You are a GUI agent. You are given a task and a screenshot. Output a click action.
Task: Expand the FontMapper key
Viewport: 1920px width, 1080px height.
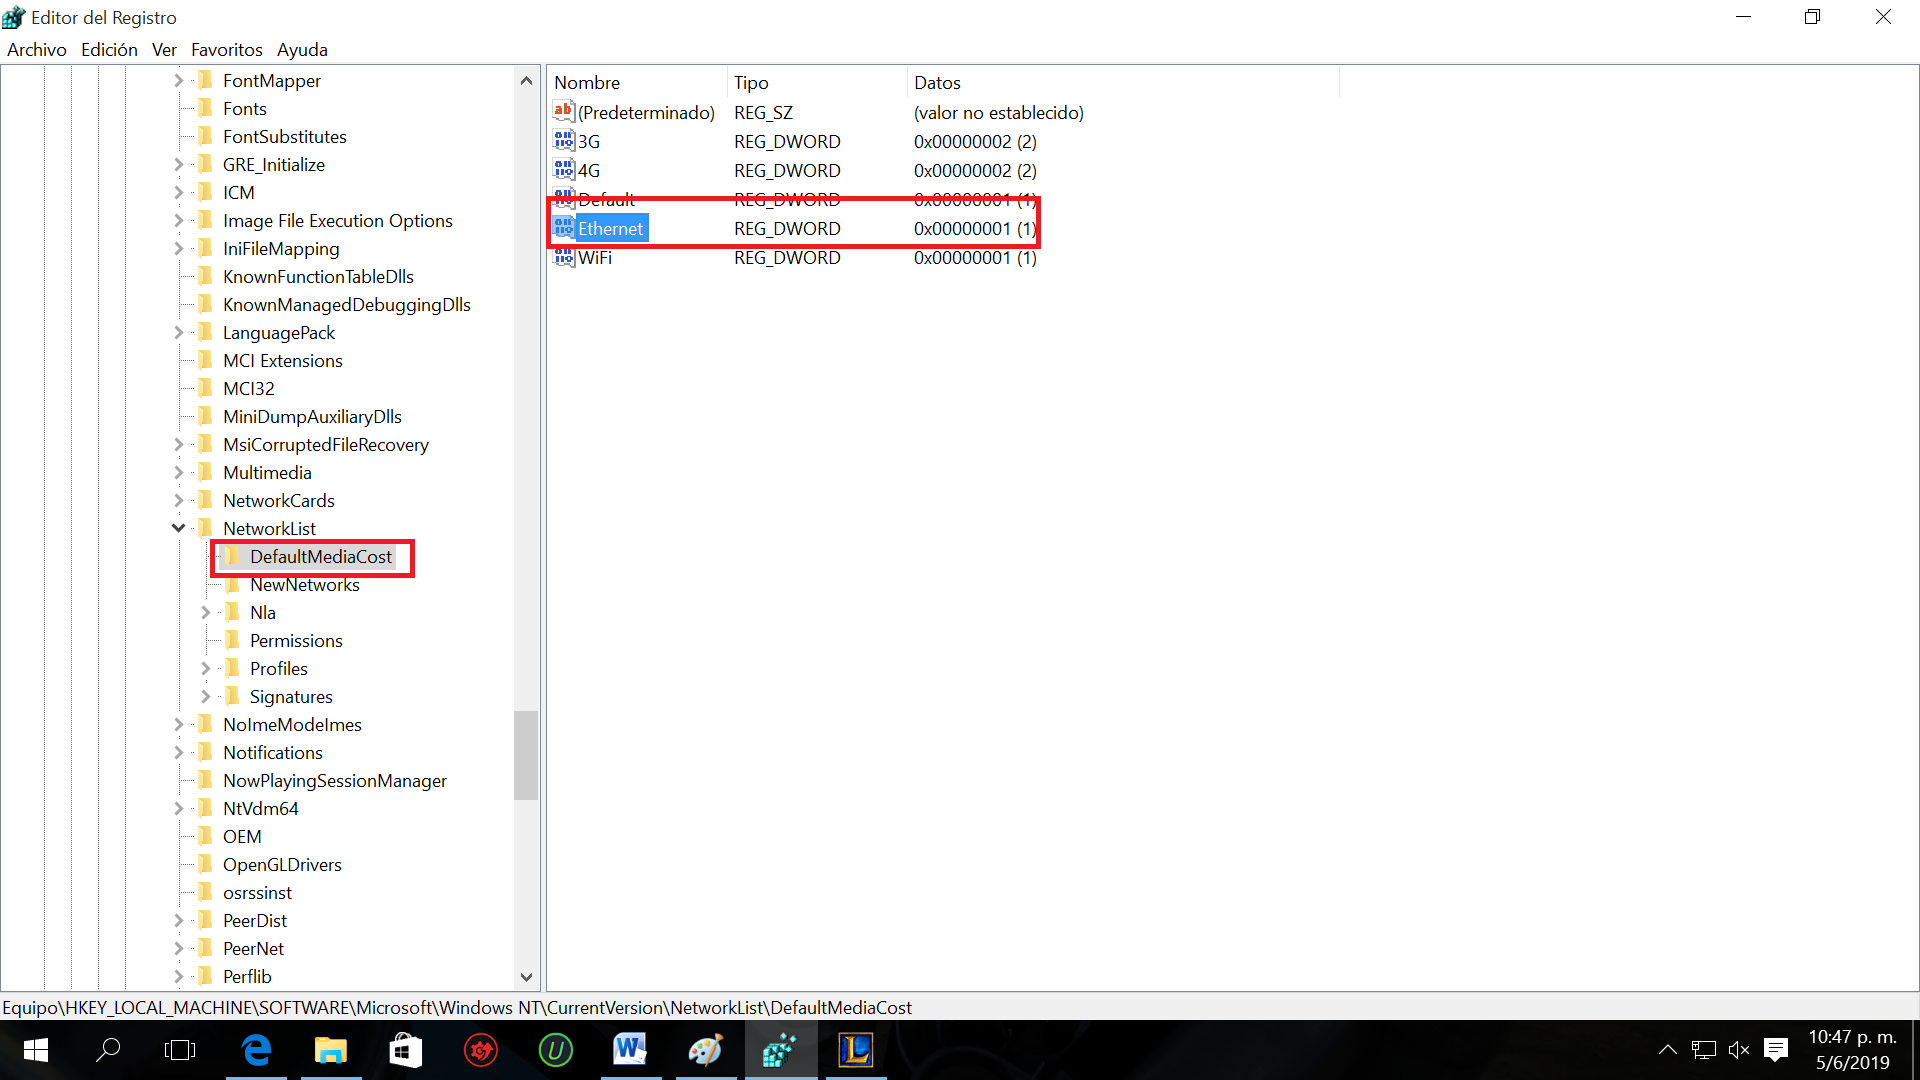(178, 81)
